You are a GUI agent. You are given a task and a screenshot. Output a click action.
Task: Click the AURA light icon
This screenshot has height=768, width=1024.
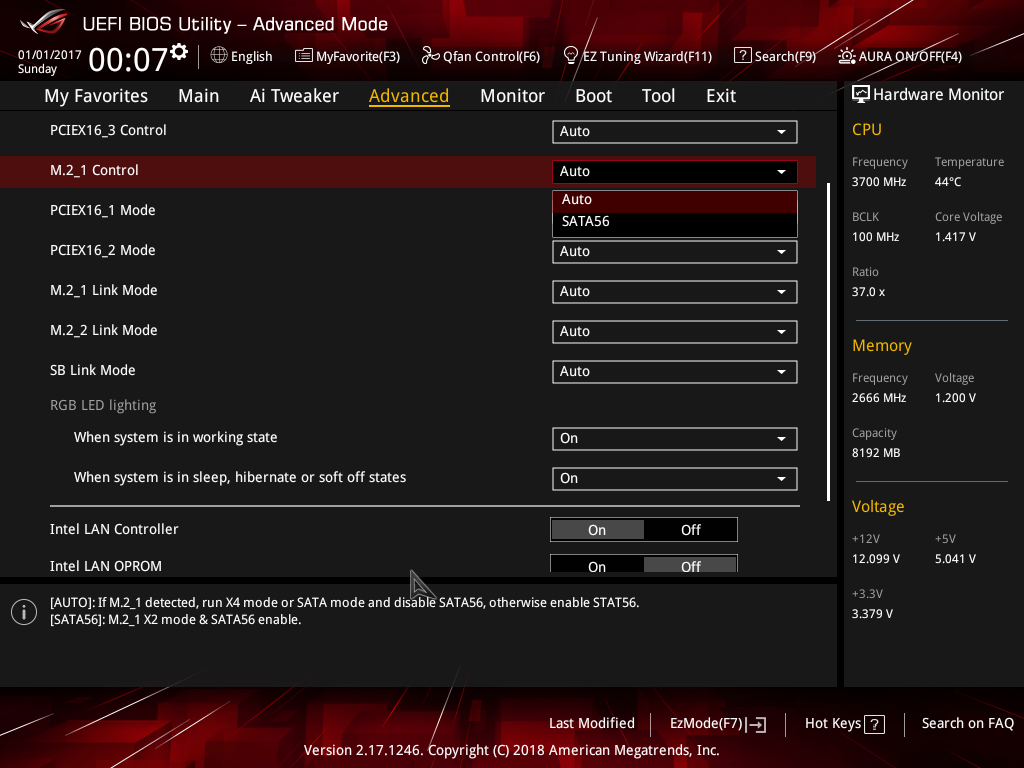(x=846, y=56)
